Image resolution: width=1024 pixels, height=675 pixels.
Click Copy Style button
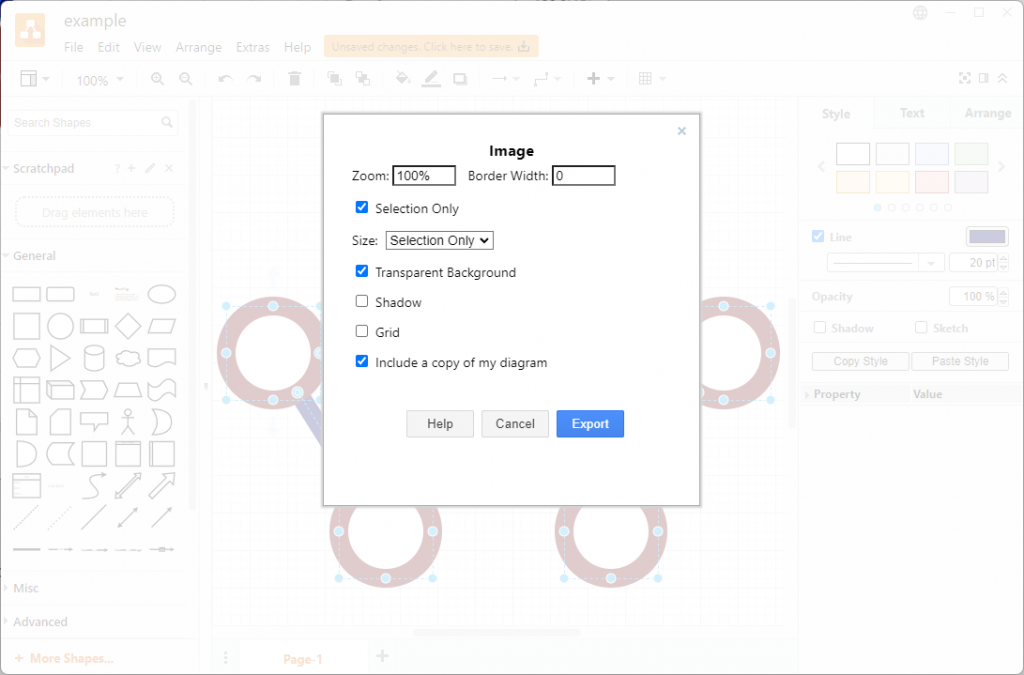click(860, 361)
